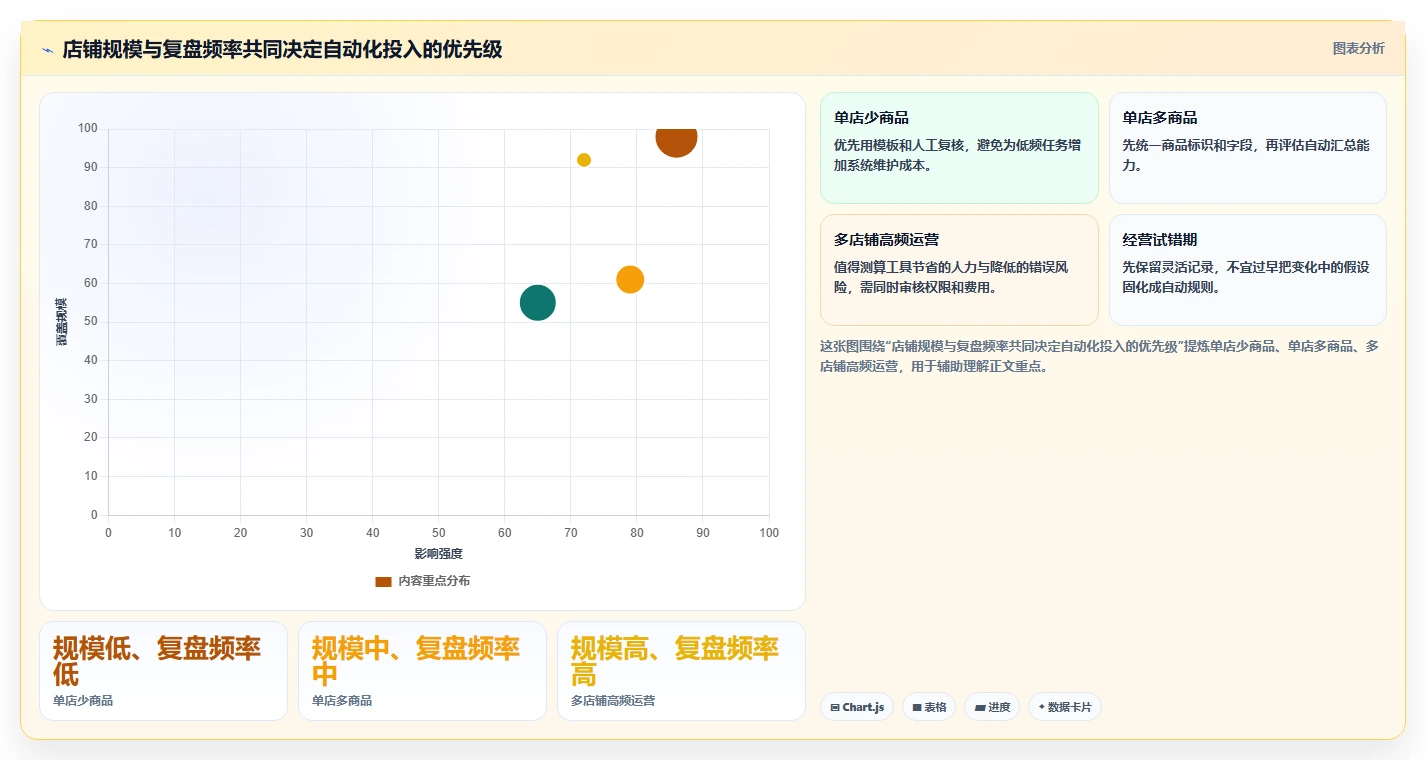Click the sparkle icon in 数据卡片 chip
Image resolution: width=1426 pixels, height=760 pixels.
(x=1042, y=707)
